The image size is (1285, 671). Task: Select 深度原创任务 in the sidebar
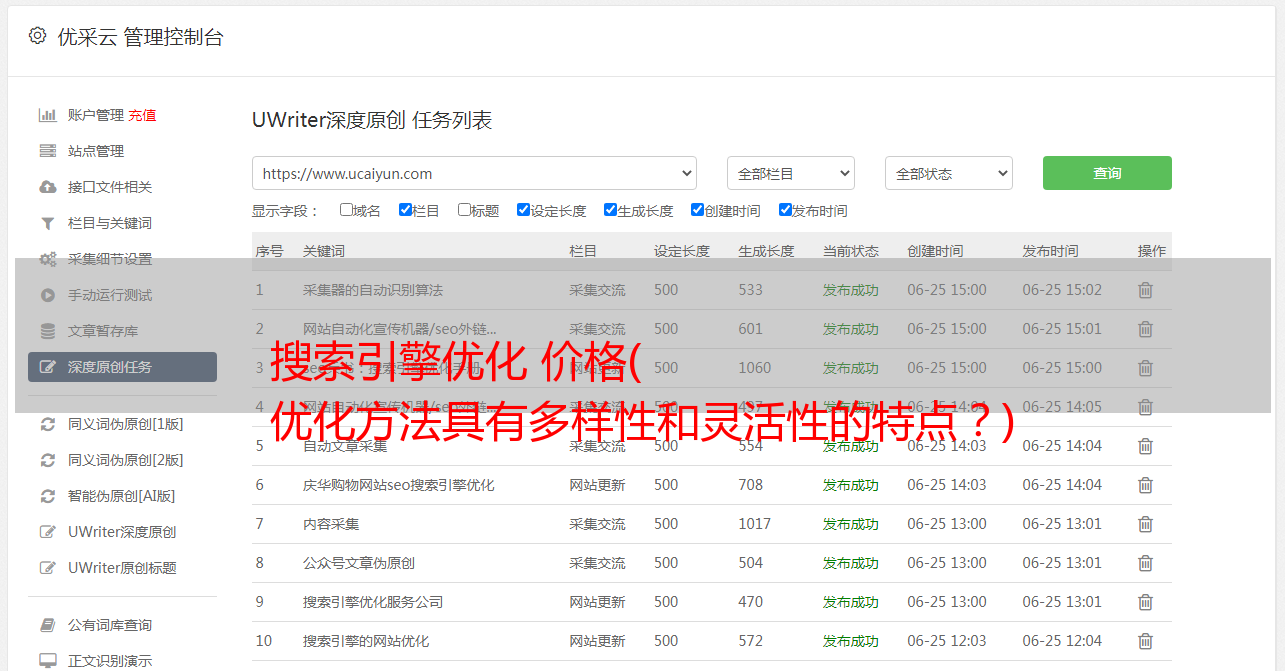[122, 367]
